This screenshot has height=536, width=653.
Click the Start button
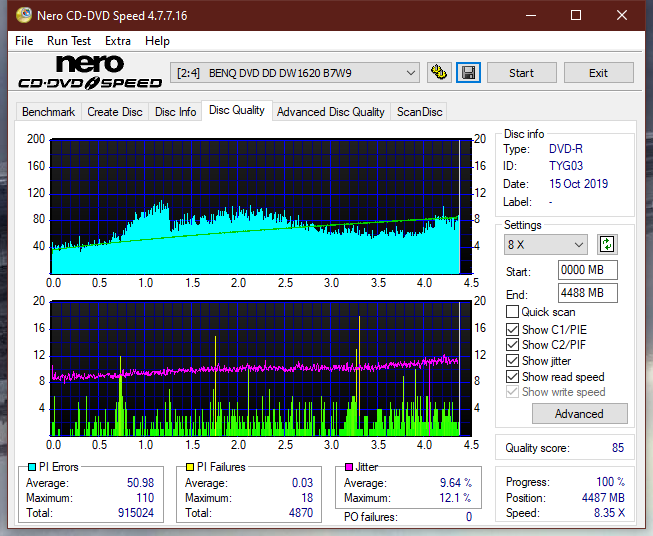[521, 73]
